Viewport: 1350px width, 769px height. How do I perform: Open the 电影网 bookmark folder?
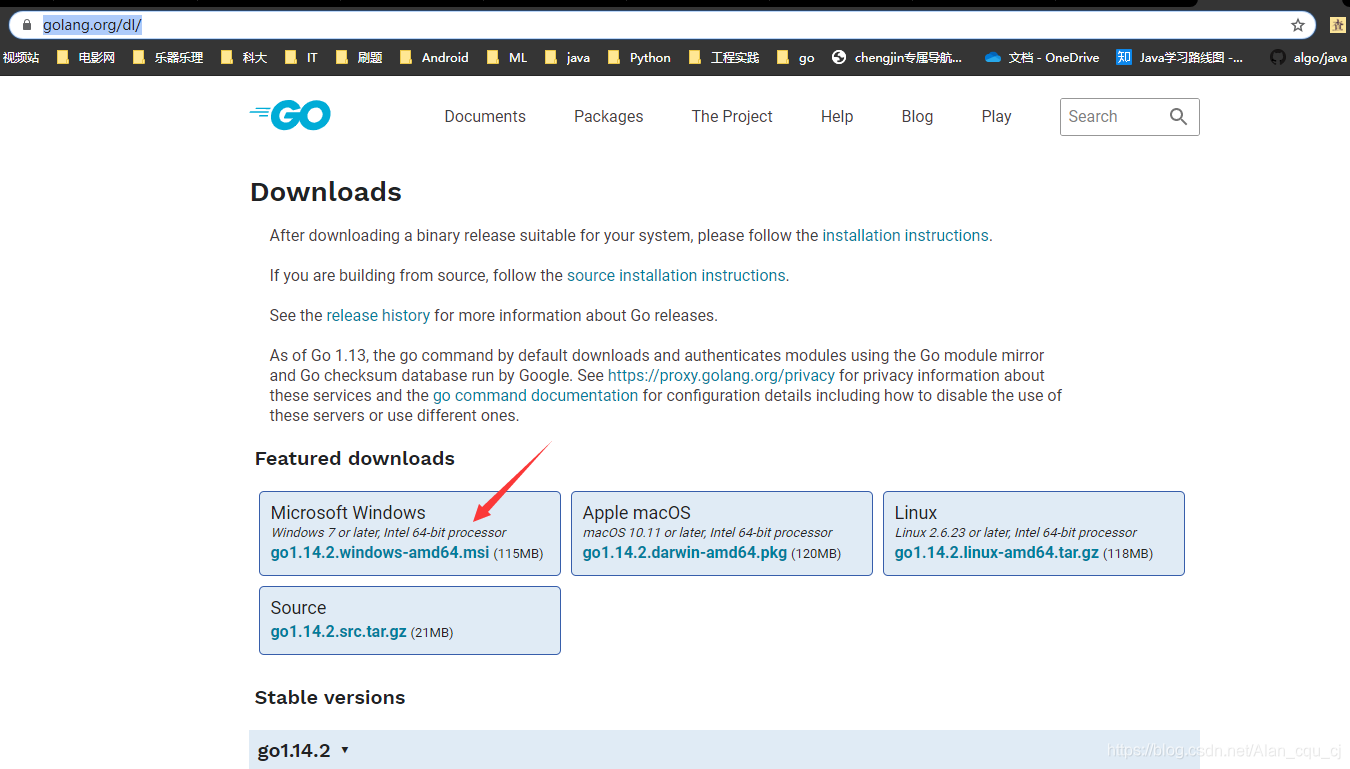point(86,58)
